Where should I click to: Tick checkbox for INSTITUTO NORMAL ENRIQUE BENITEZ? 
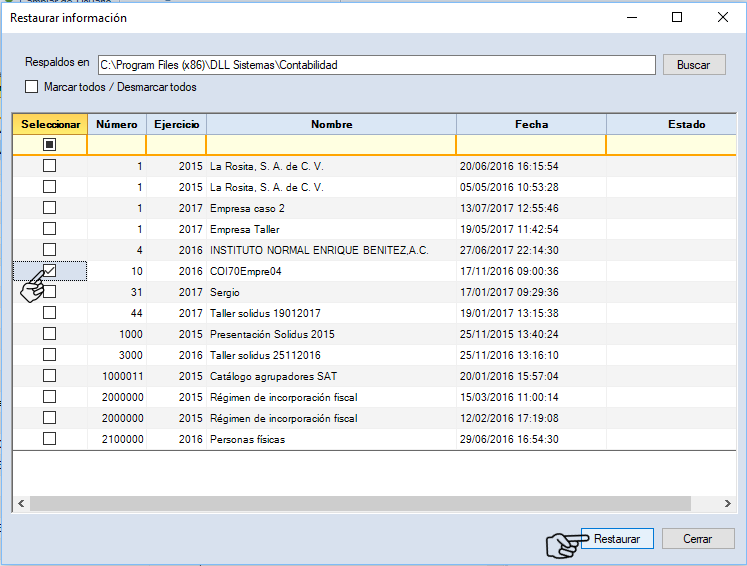49,249
